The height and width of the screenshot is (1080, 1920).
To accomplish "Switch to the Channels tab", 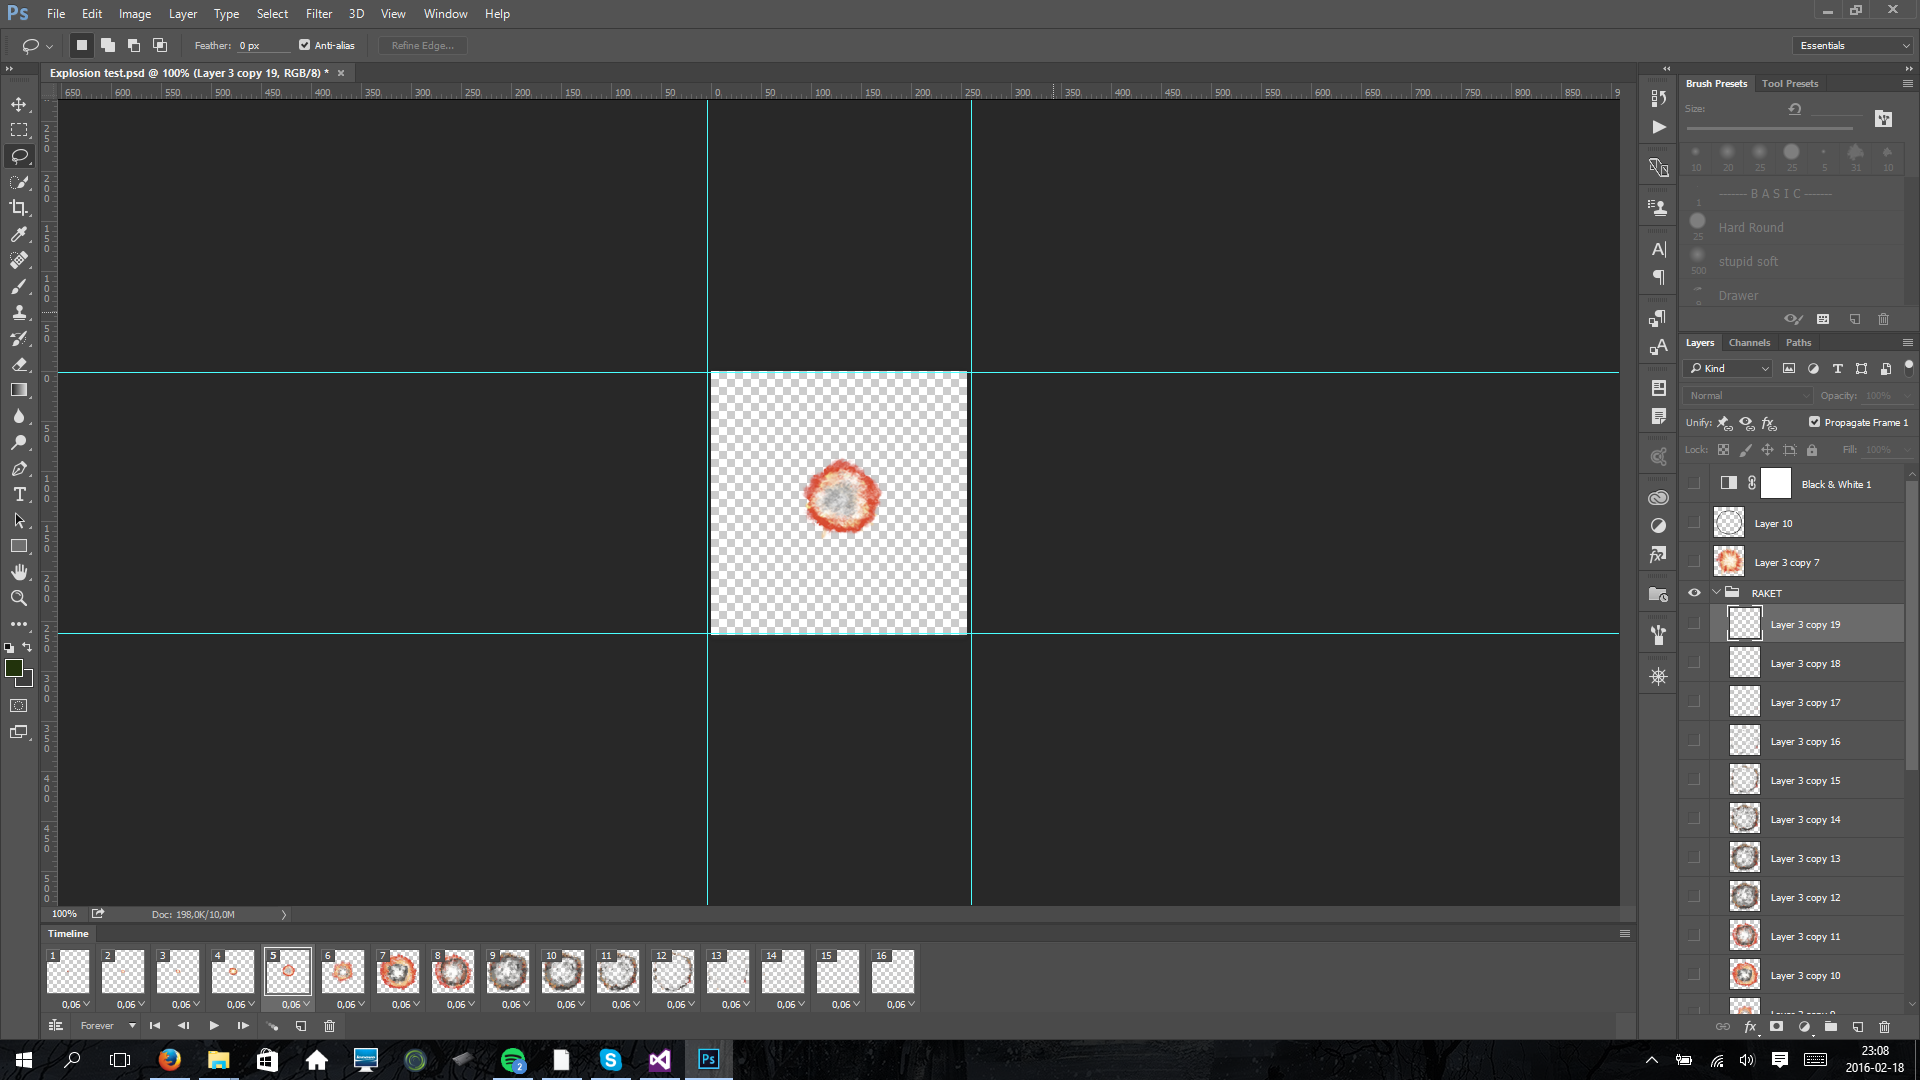I will pyautogui.click(x=1749, y=342).
